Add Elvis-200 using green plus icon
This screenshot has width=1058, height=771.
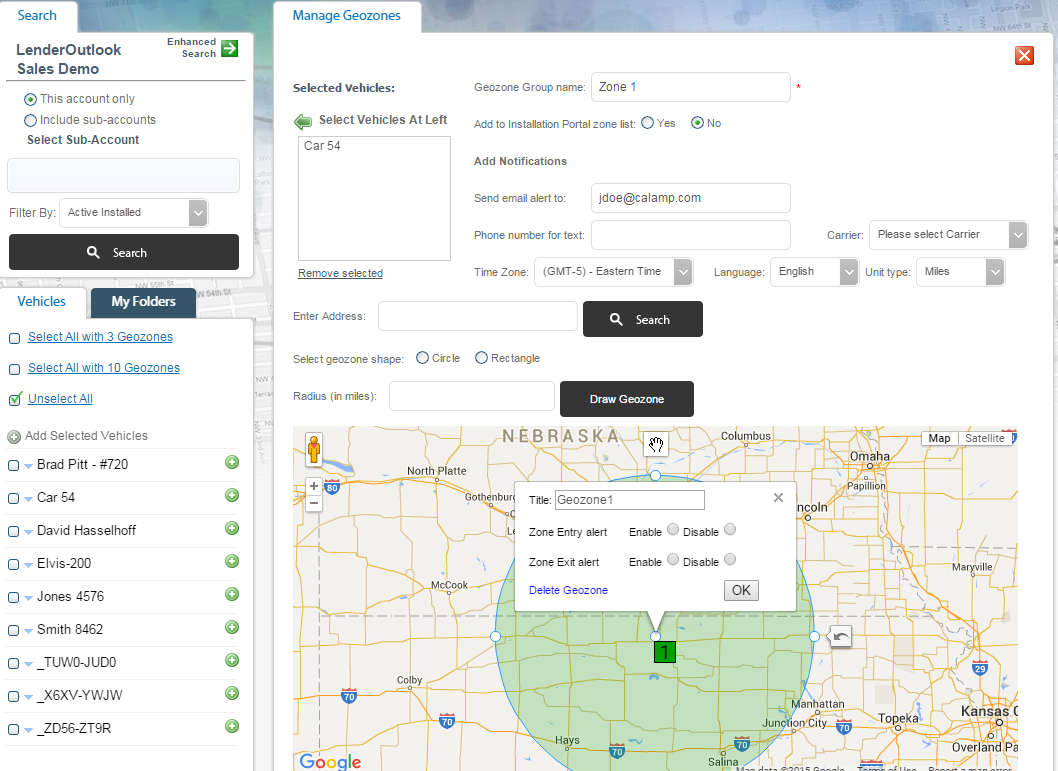232,561
